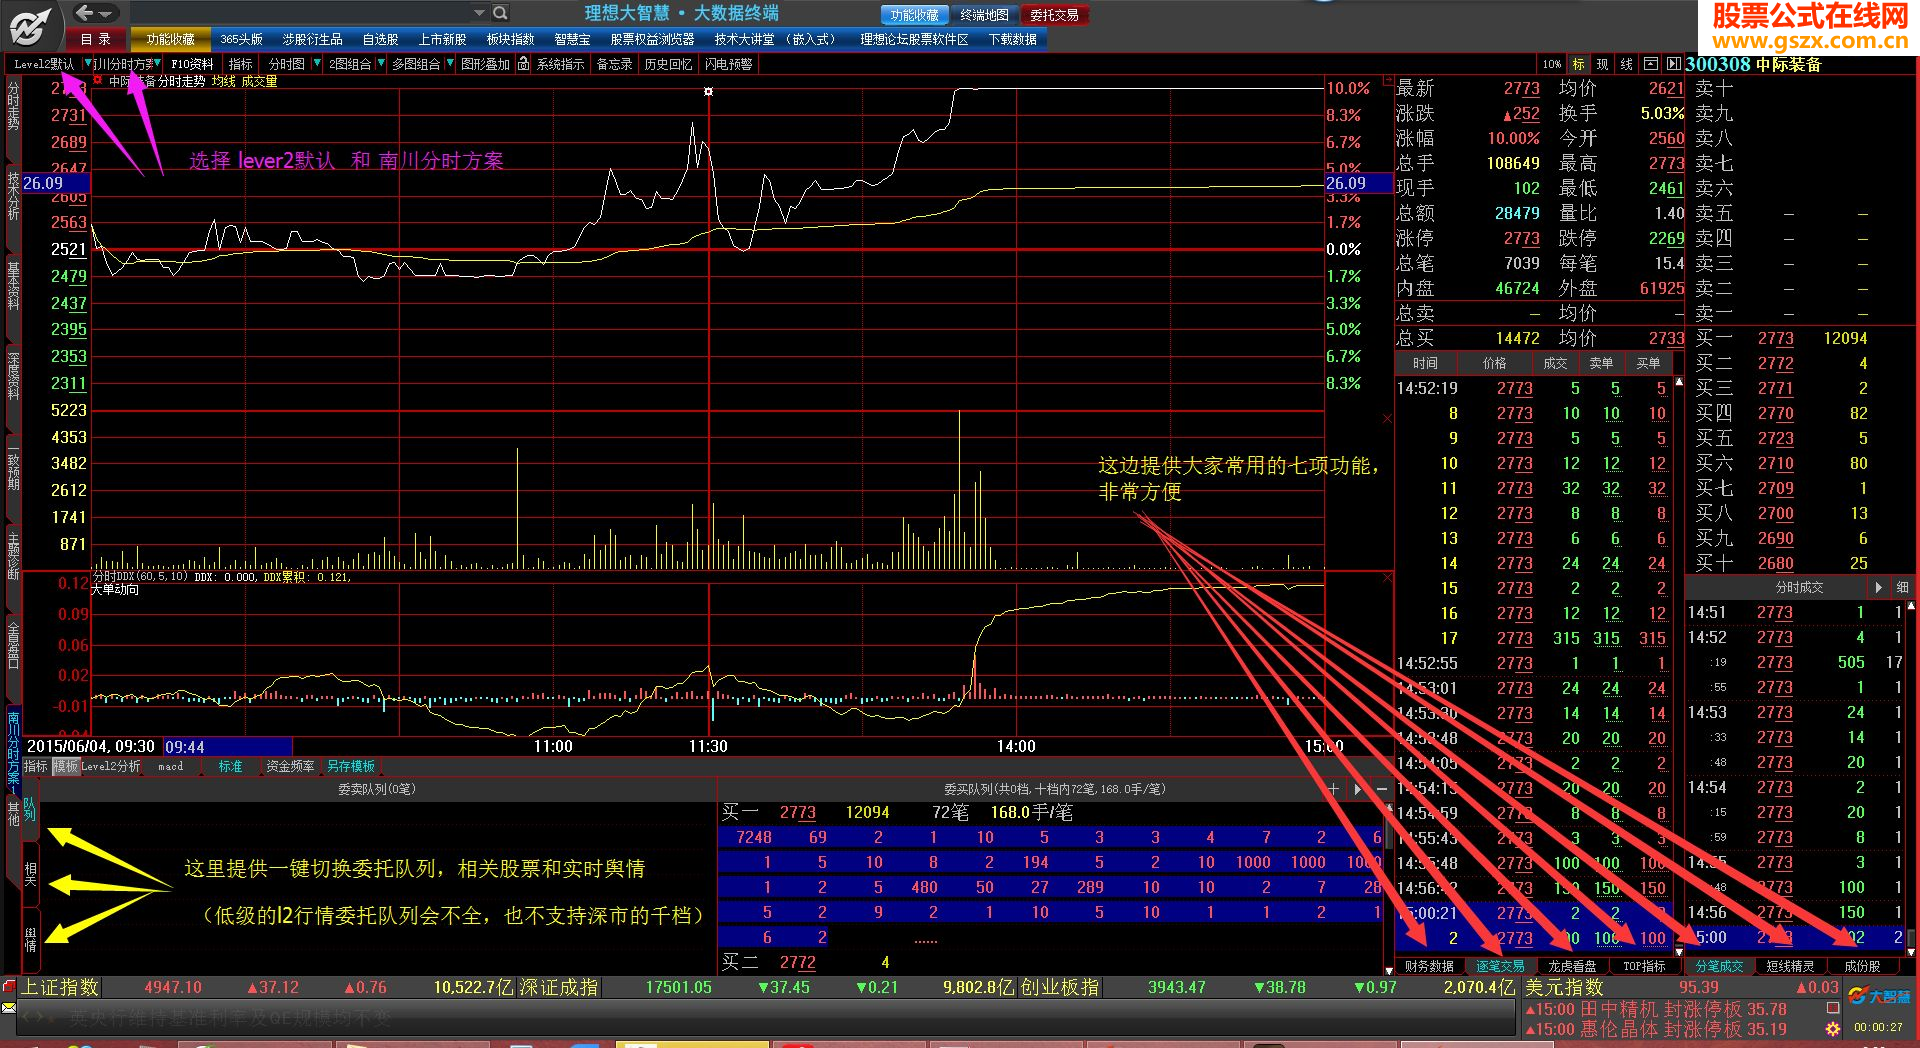Image resolution: width=1920 pixels, height=1048 pixels.
Task: Select the 相关 vertical side tab
Action: coord(30,874)
